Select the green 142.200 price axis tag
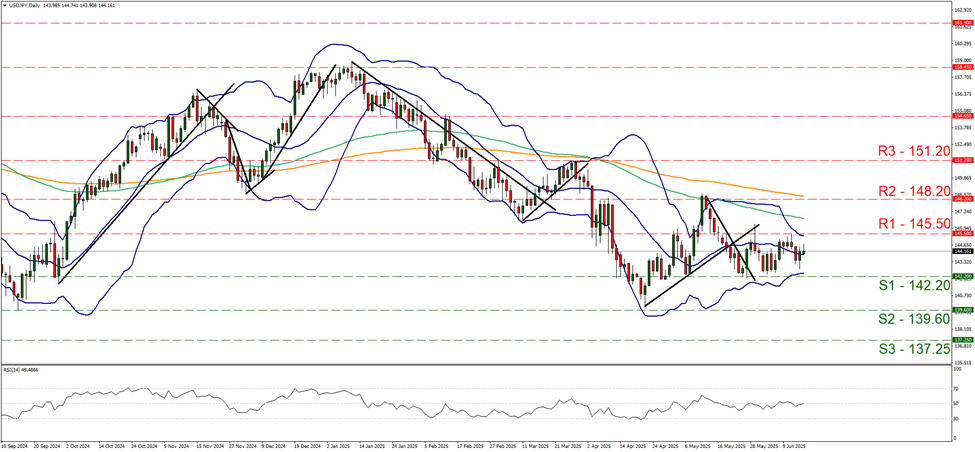The height and width of the screenshot is (452, 975). point(959,276)
